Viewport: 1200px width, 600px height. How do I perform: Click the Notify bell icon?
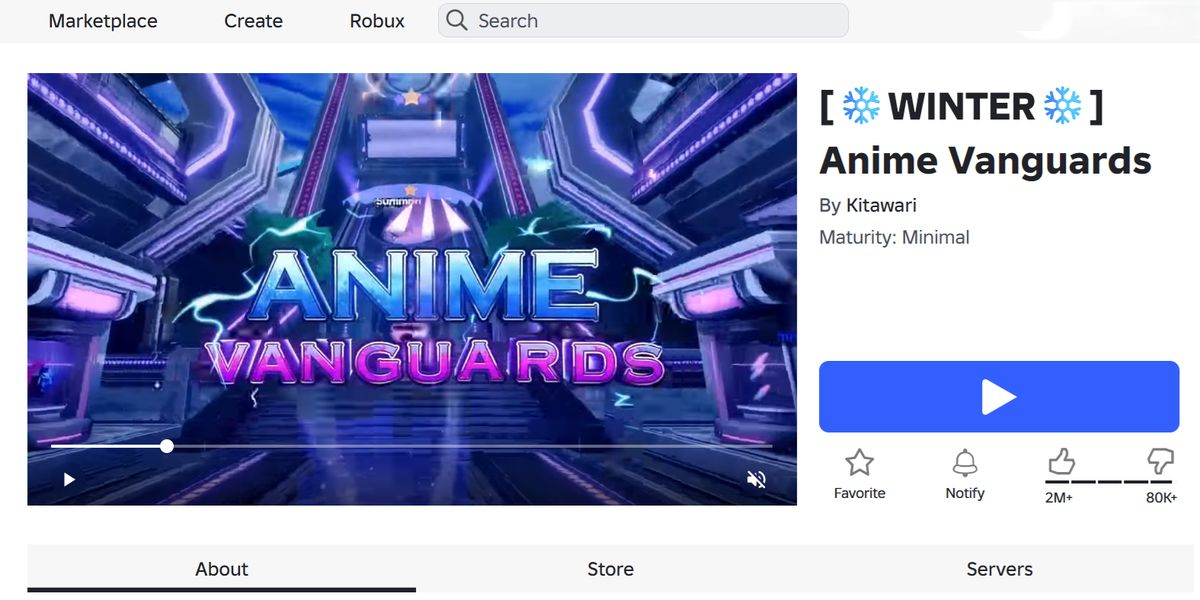pyautogui.click(x=965, y=462)
